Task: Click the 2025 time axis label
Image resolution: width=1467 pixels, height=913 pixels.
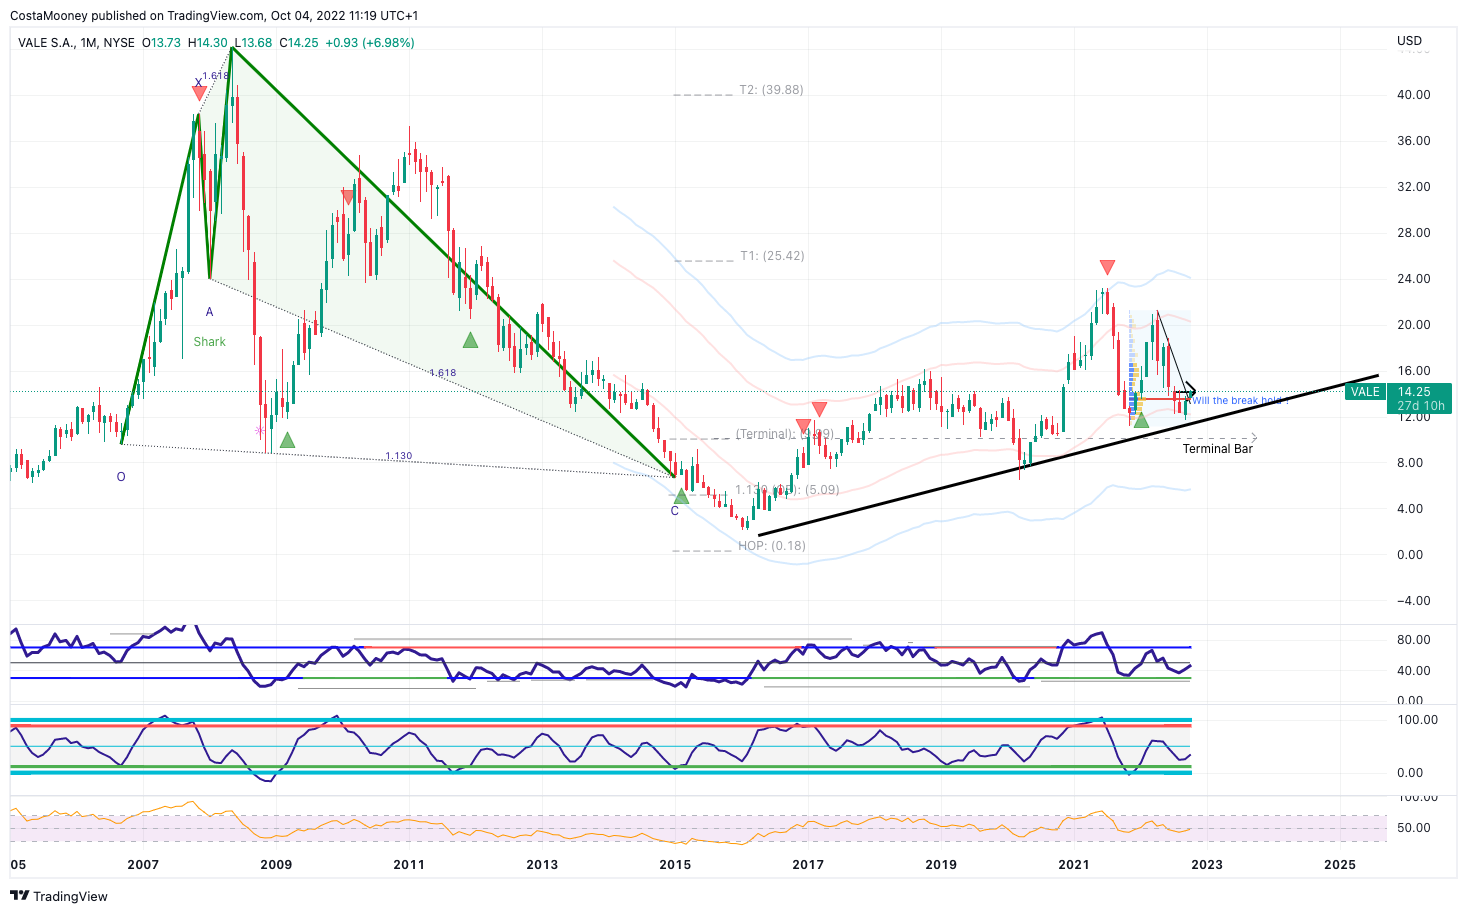Action: click(x=1340, y=865)
